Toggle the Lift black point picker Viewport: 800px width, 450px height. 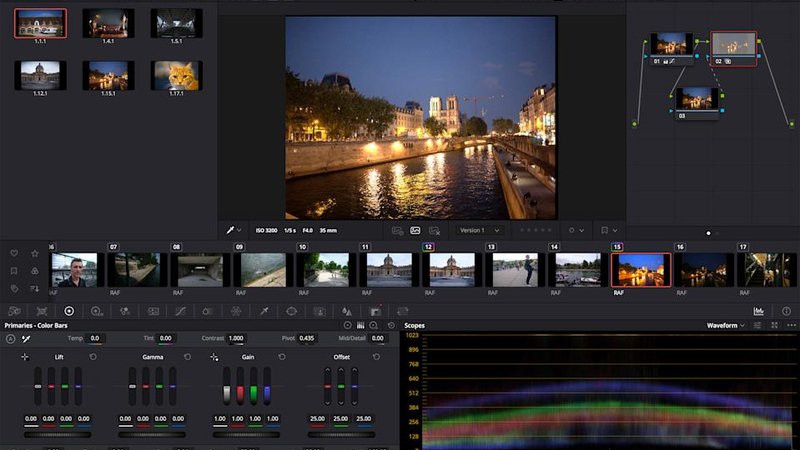click(x=24, y=357)
